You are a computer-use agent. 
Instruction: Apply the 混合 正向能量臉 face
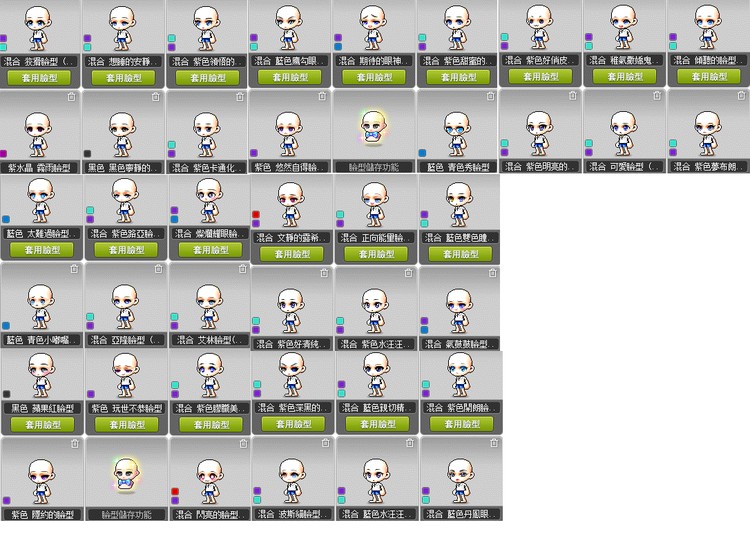376,254
